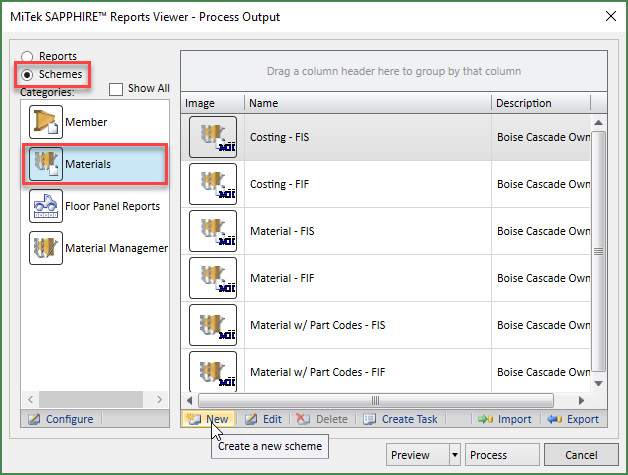Open Configure for categories

(x=60, y=419)
